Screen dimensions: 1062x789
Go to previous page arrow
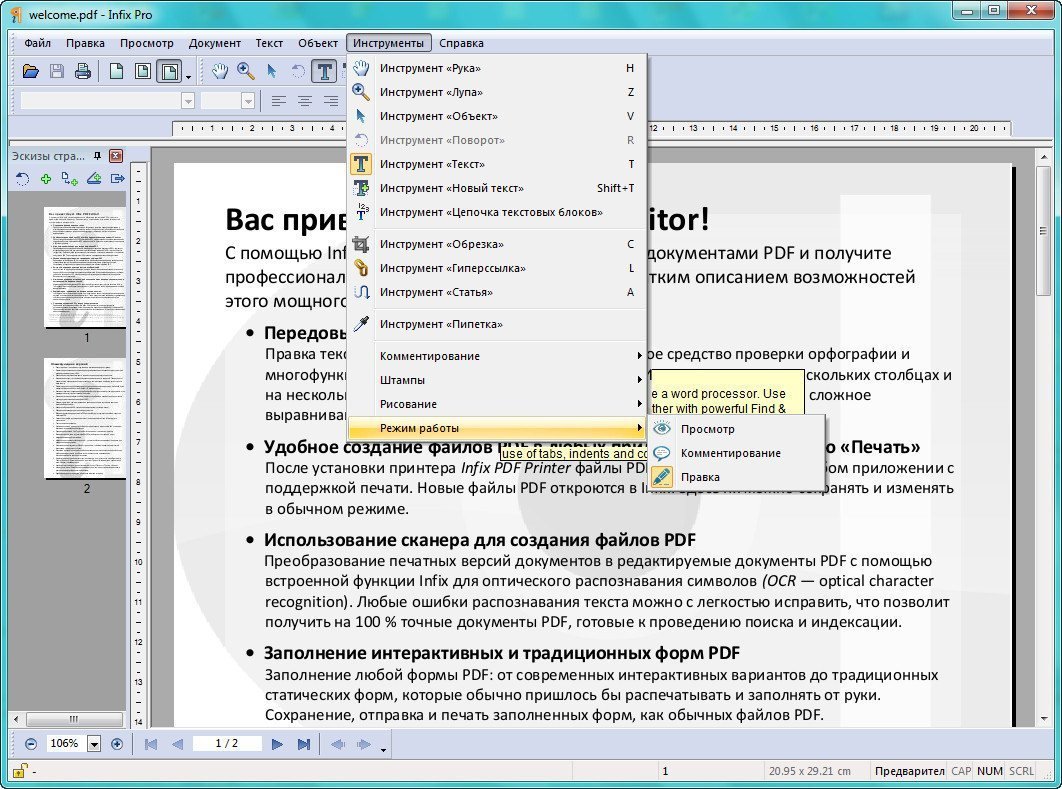coord(177,744)
